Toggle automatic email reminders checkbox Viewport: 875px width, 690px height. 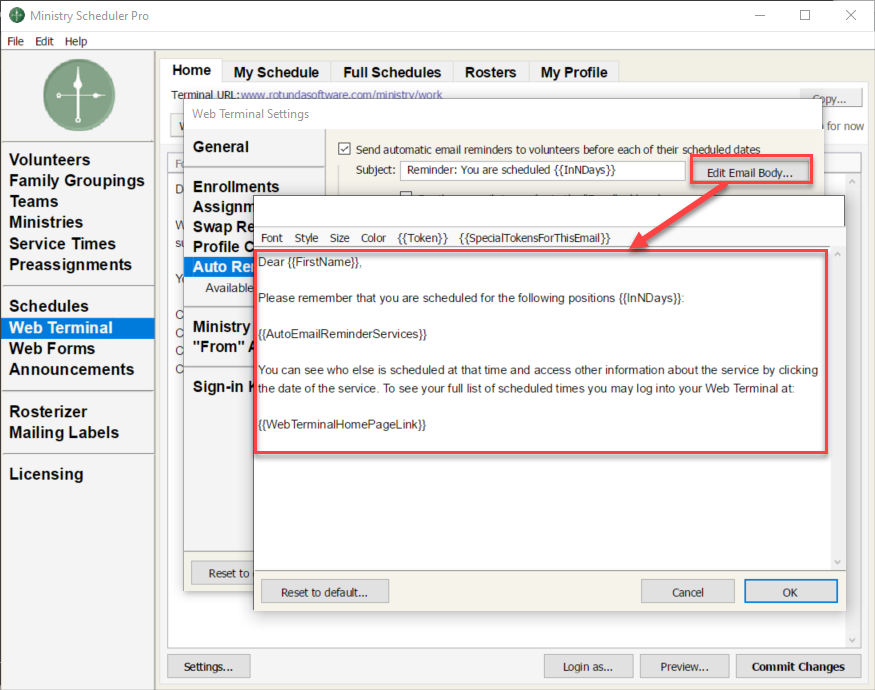click(x=344, y=149)
